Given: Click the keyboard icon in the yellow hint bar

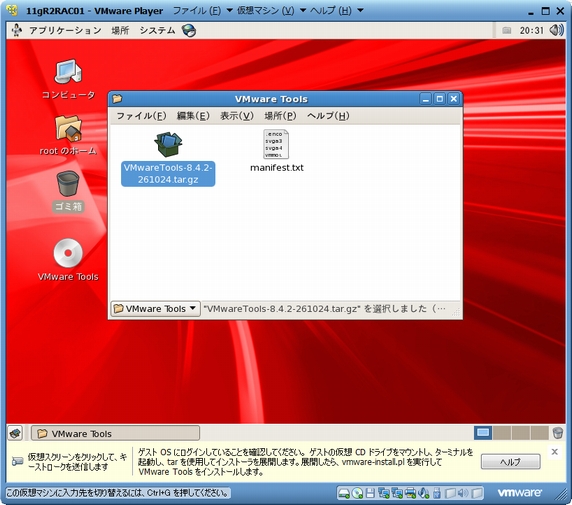Looking at the screenshot, I should (17, 462).
